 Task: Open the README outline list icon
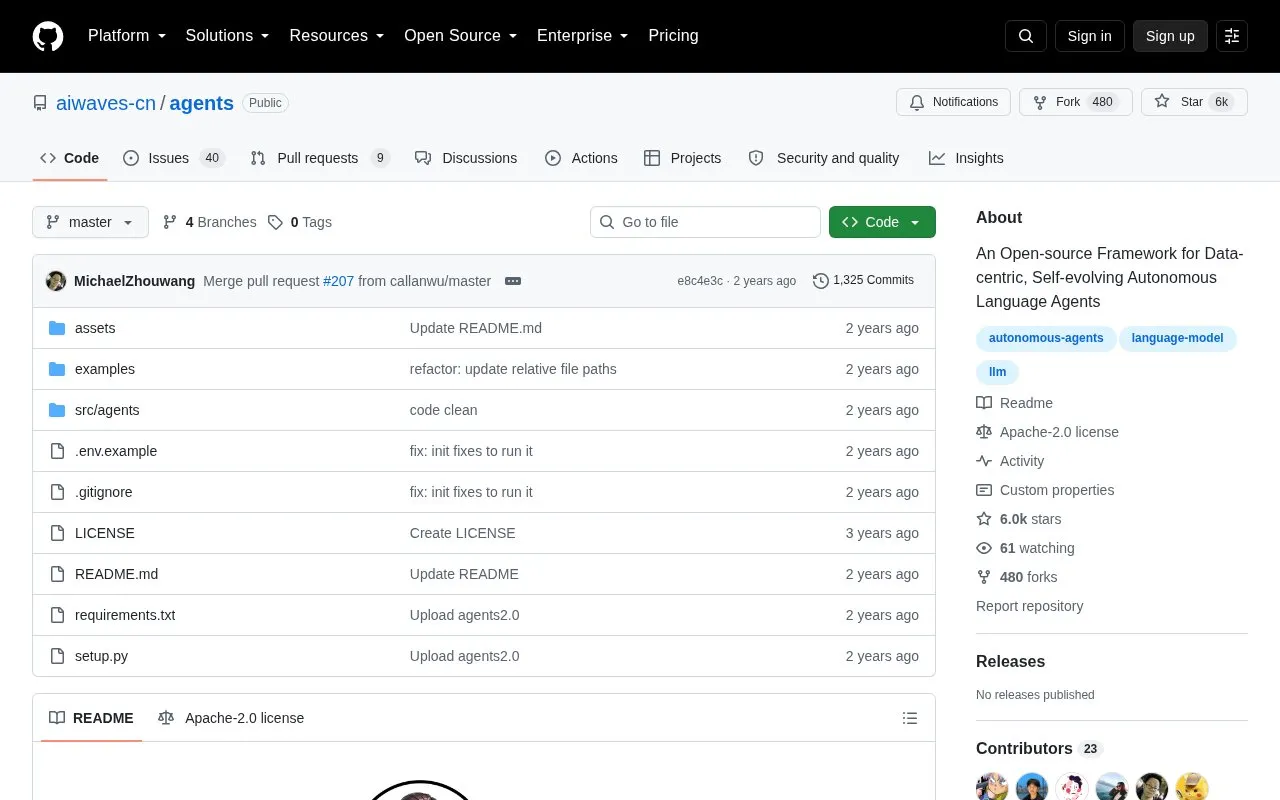click(910, 718)
